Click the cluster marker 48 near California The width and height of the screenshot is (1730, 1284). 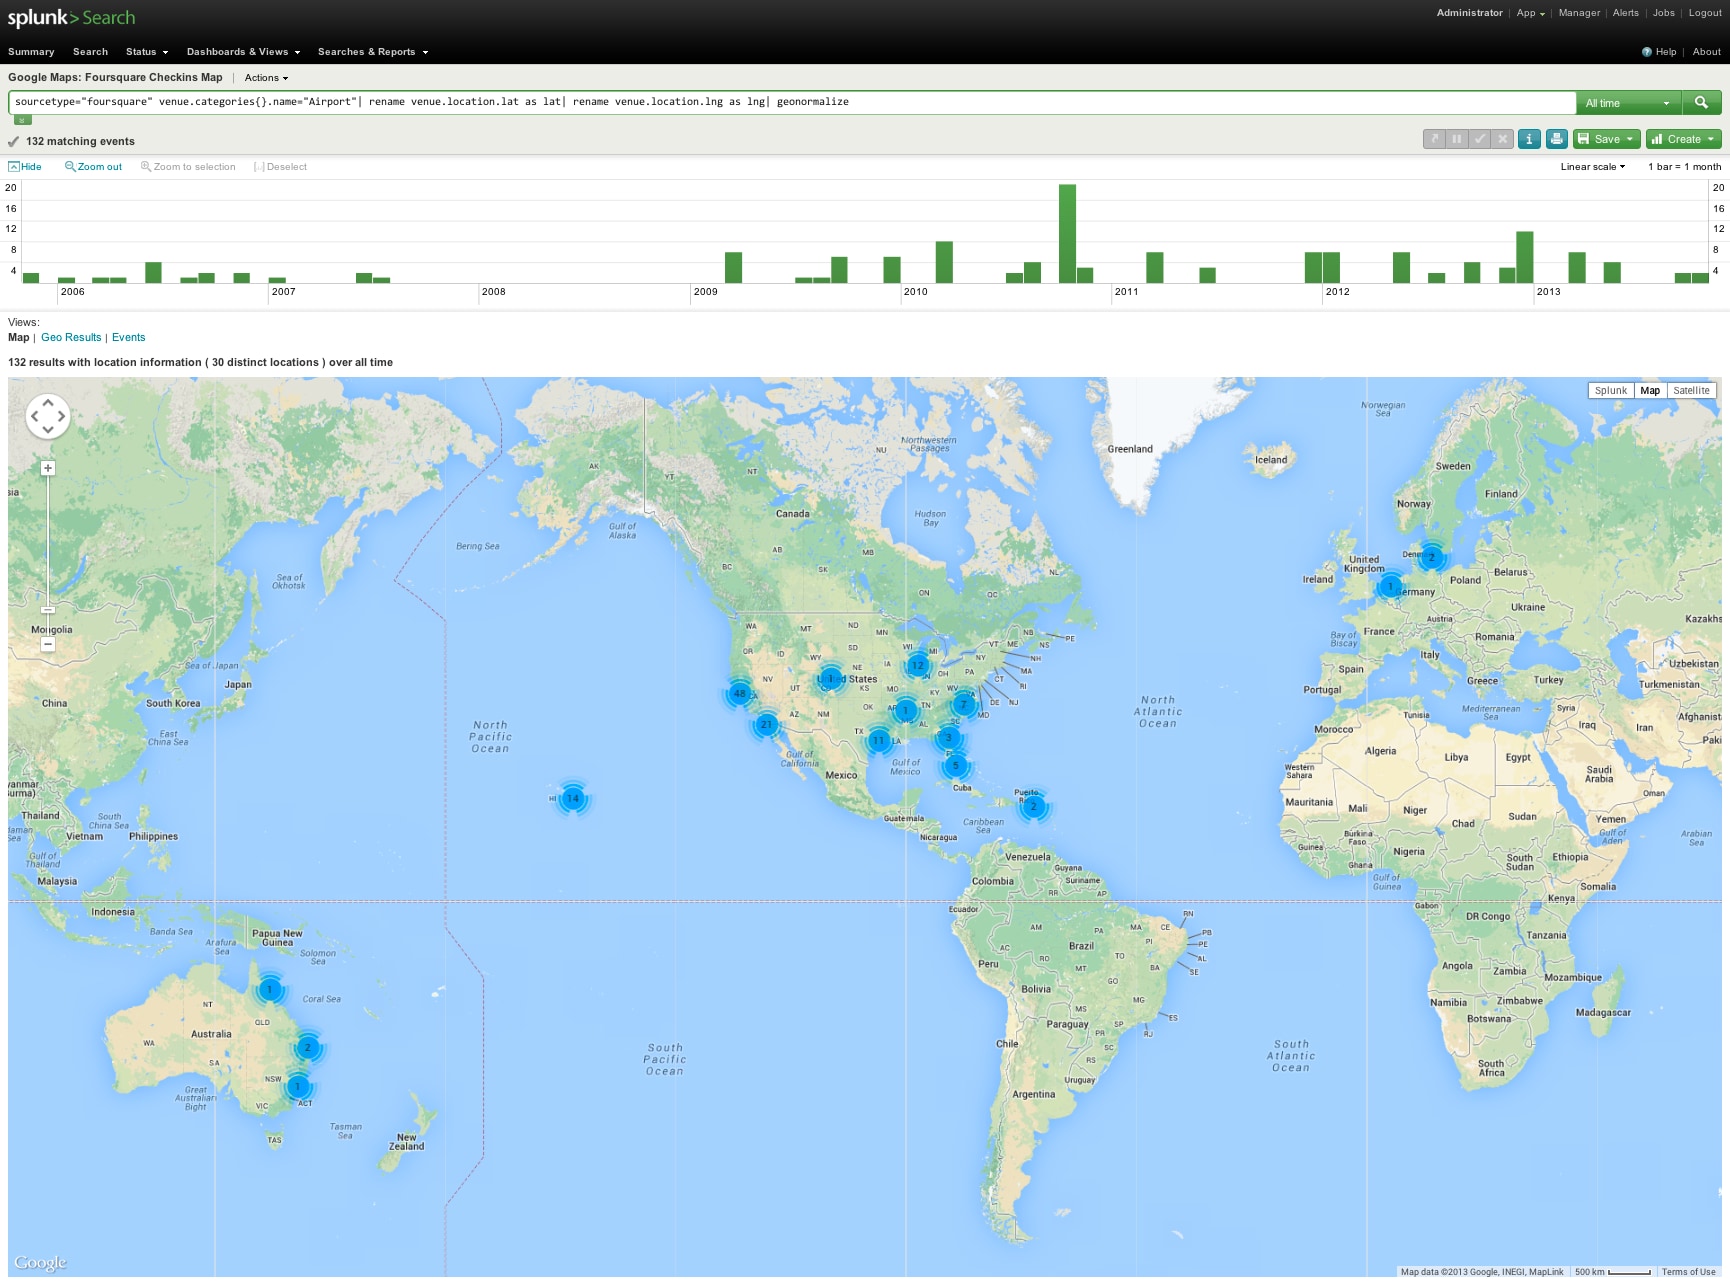739,693
